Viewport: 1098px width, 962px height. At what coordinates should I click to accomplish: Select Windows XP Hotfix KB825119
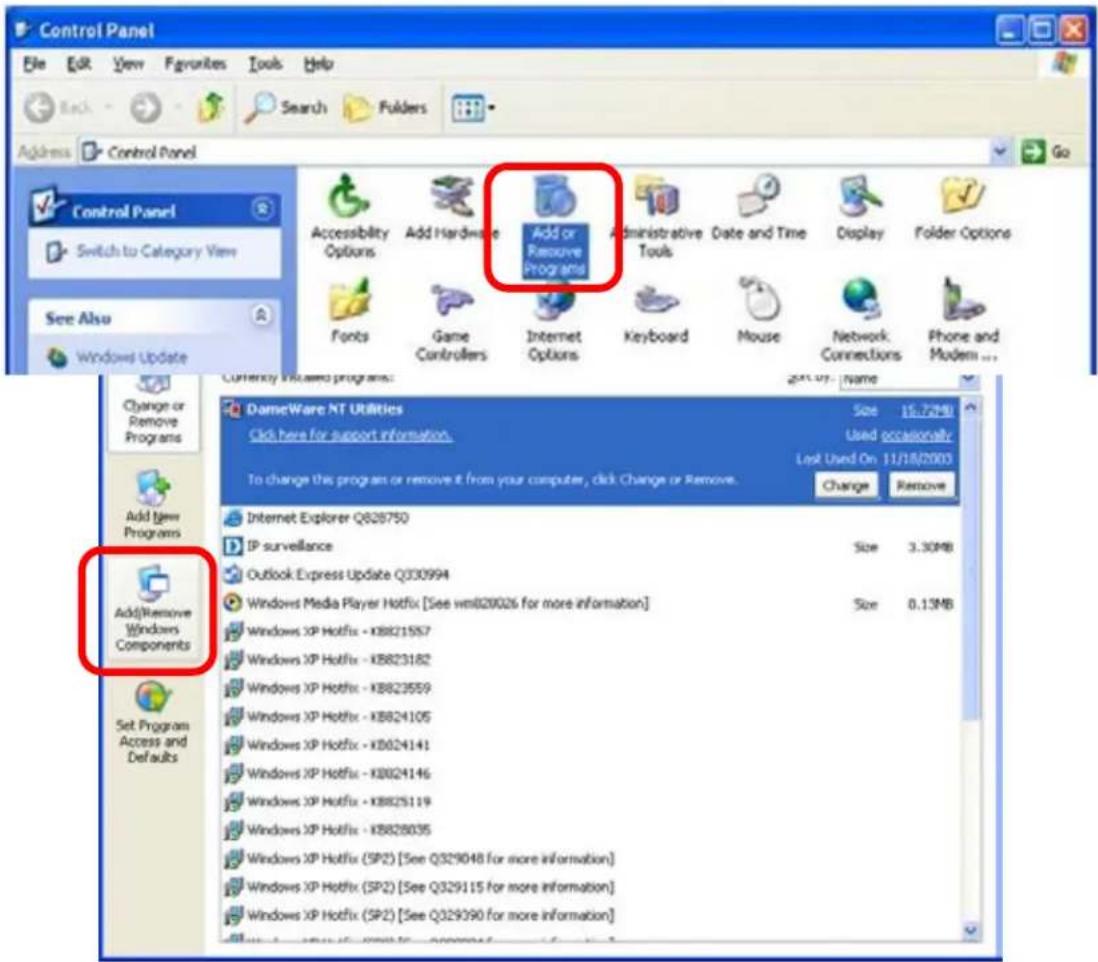[590, 802]
